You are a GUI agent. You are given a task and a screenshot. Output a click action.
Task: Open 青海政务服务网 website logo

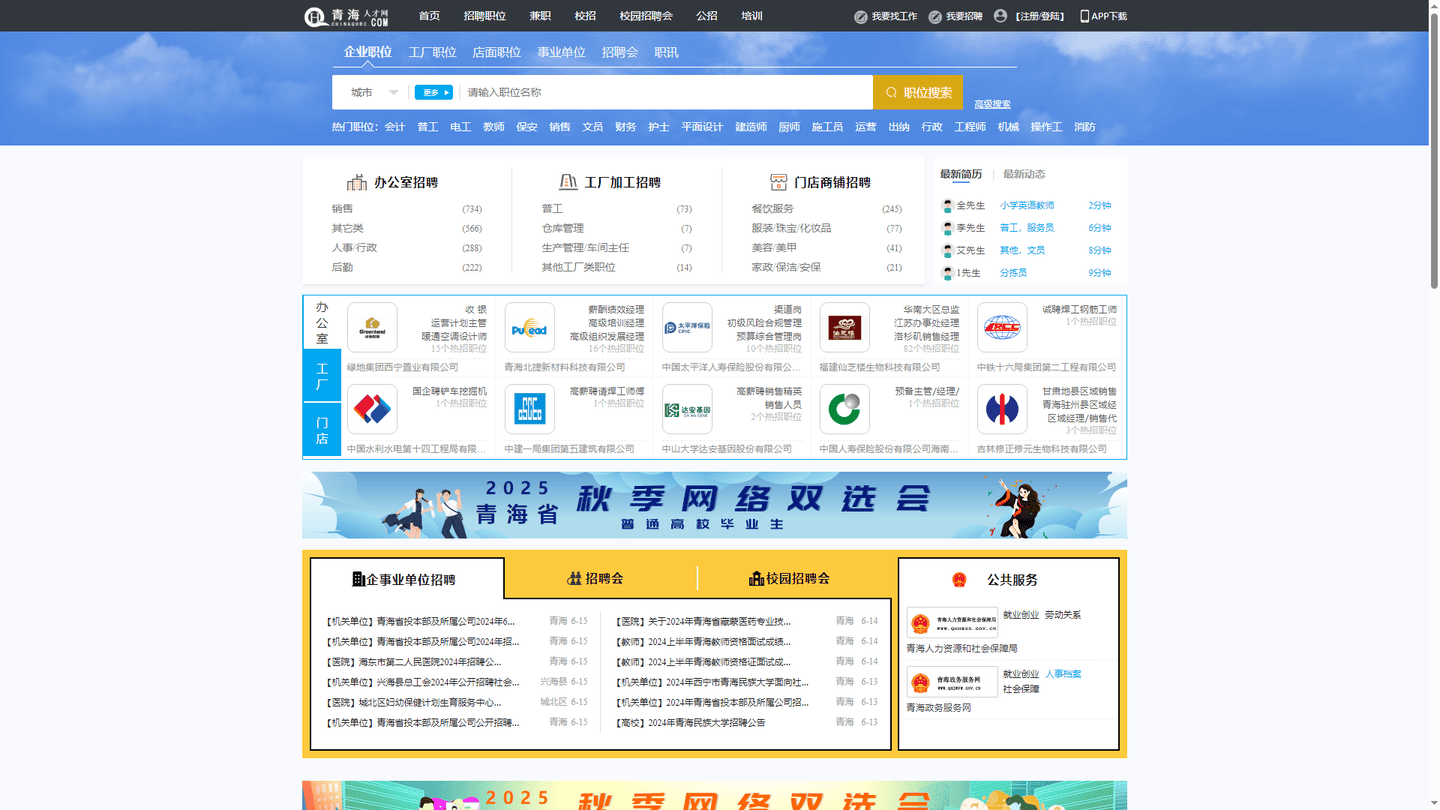(952, 682)
